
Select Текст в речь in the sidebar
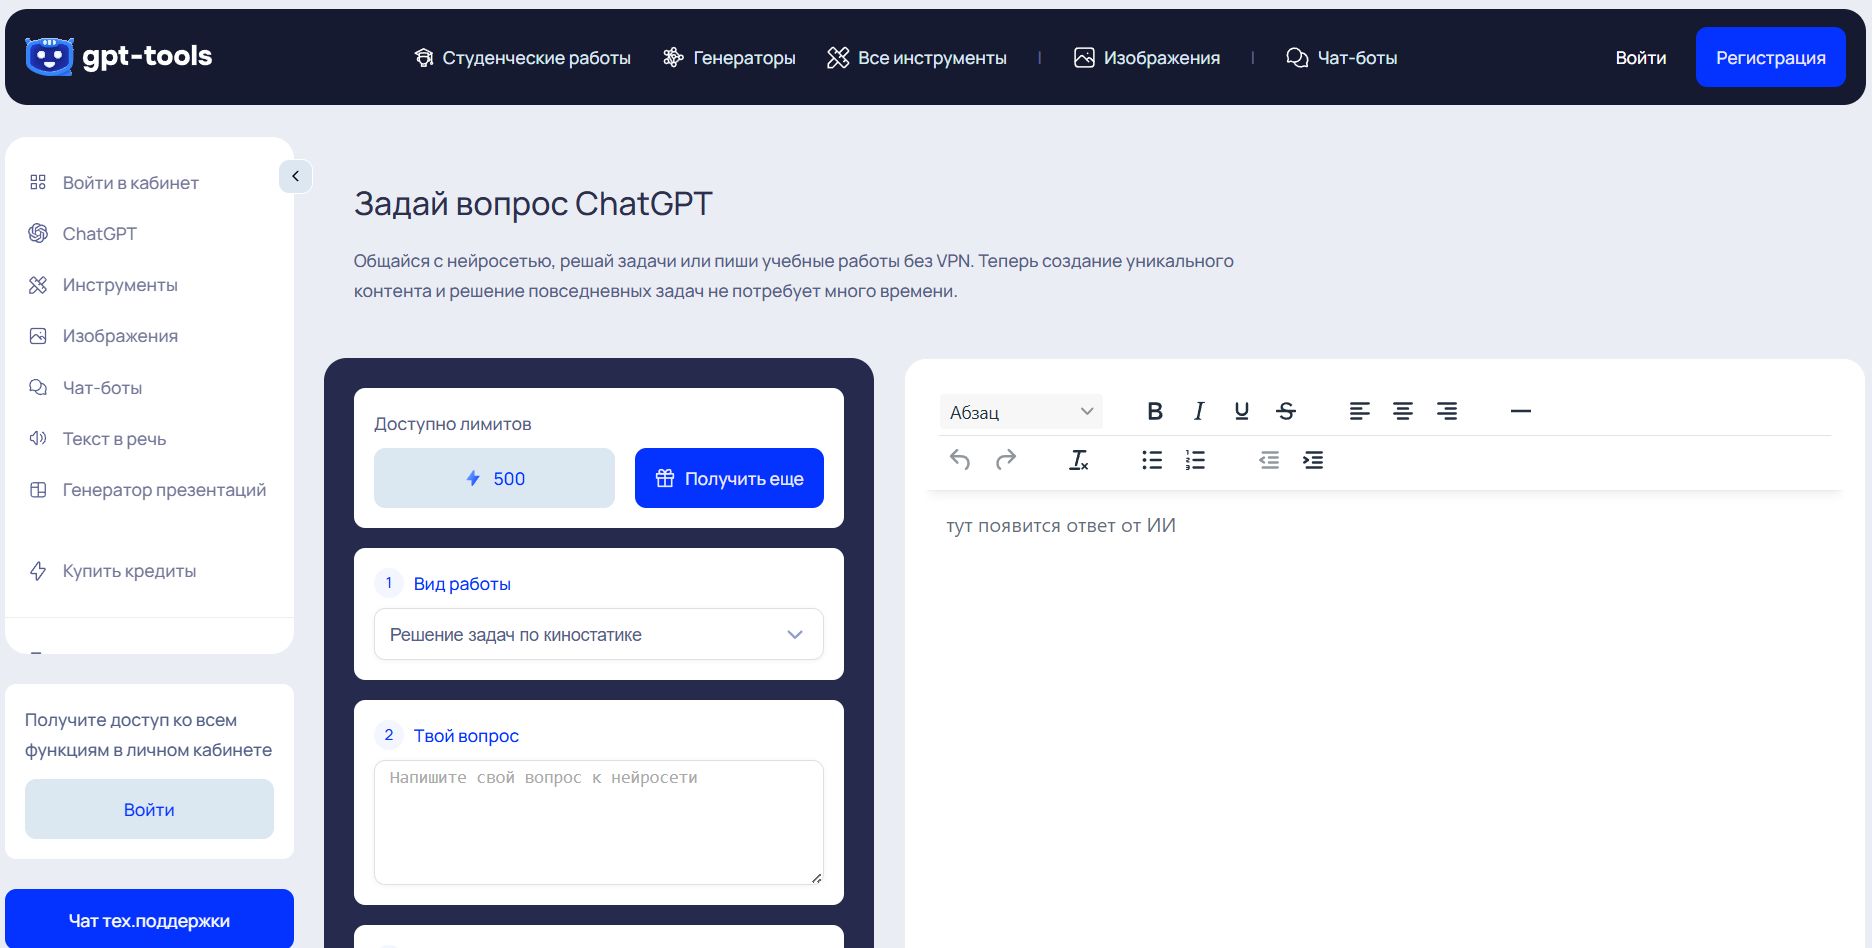point(112,438)
